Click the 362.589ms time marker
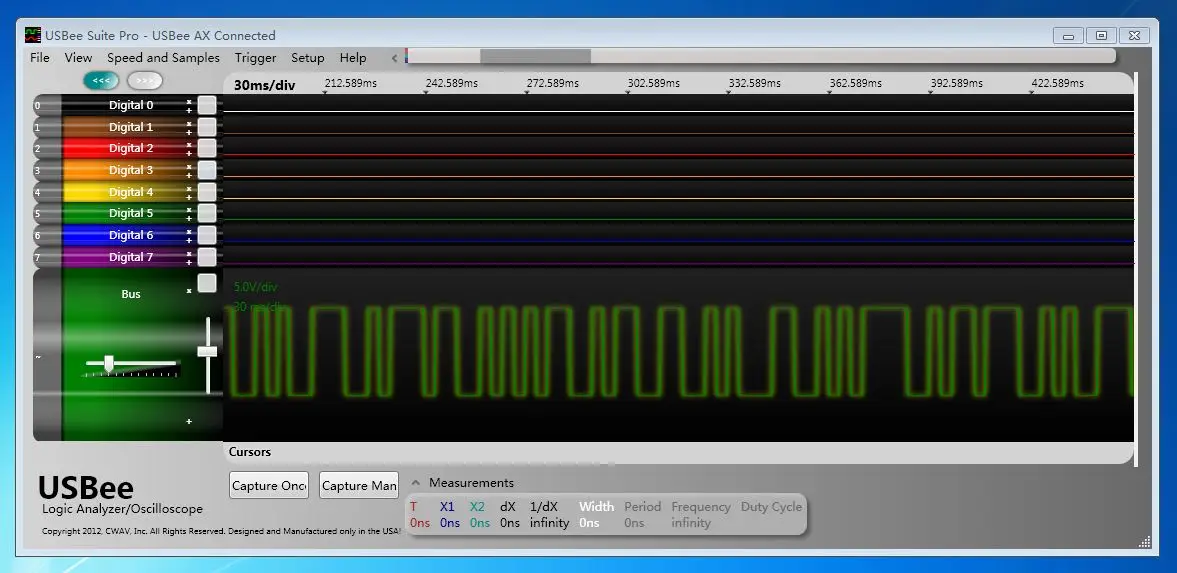This screenshot has height=573, width=1177. 856,83
